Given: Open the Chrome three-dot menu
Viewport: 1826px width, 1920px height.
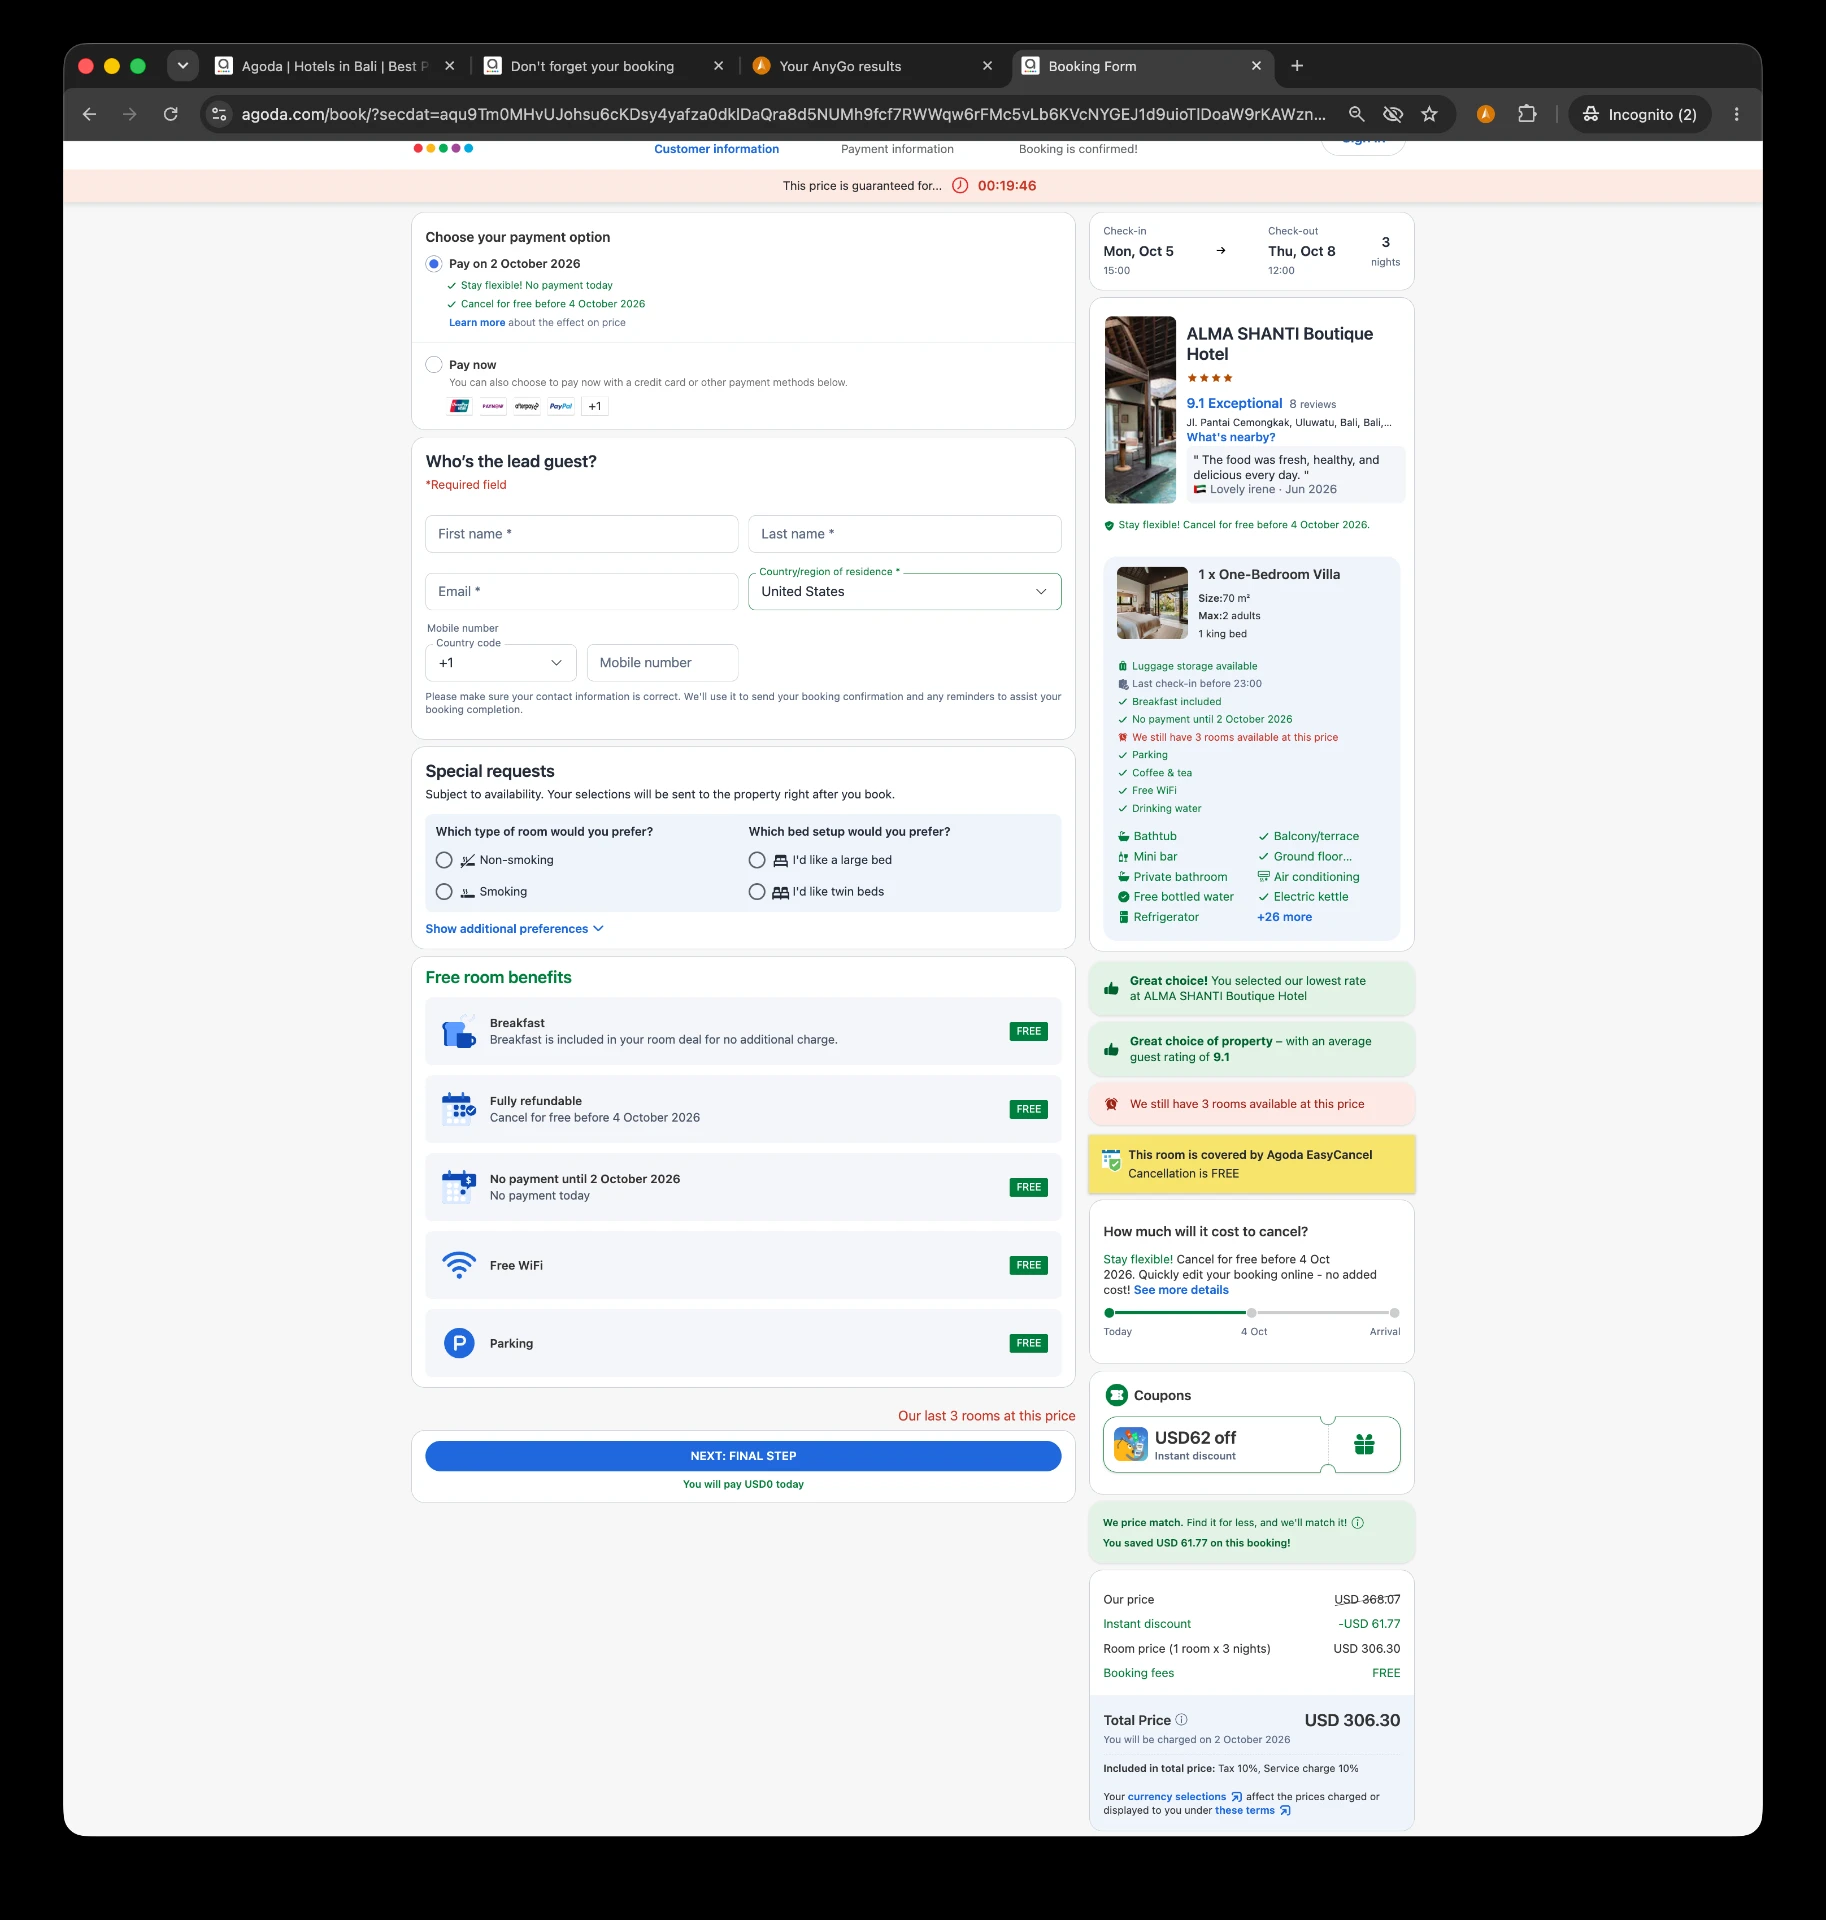Looking at the screenshot, I should [1737, 114].
